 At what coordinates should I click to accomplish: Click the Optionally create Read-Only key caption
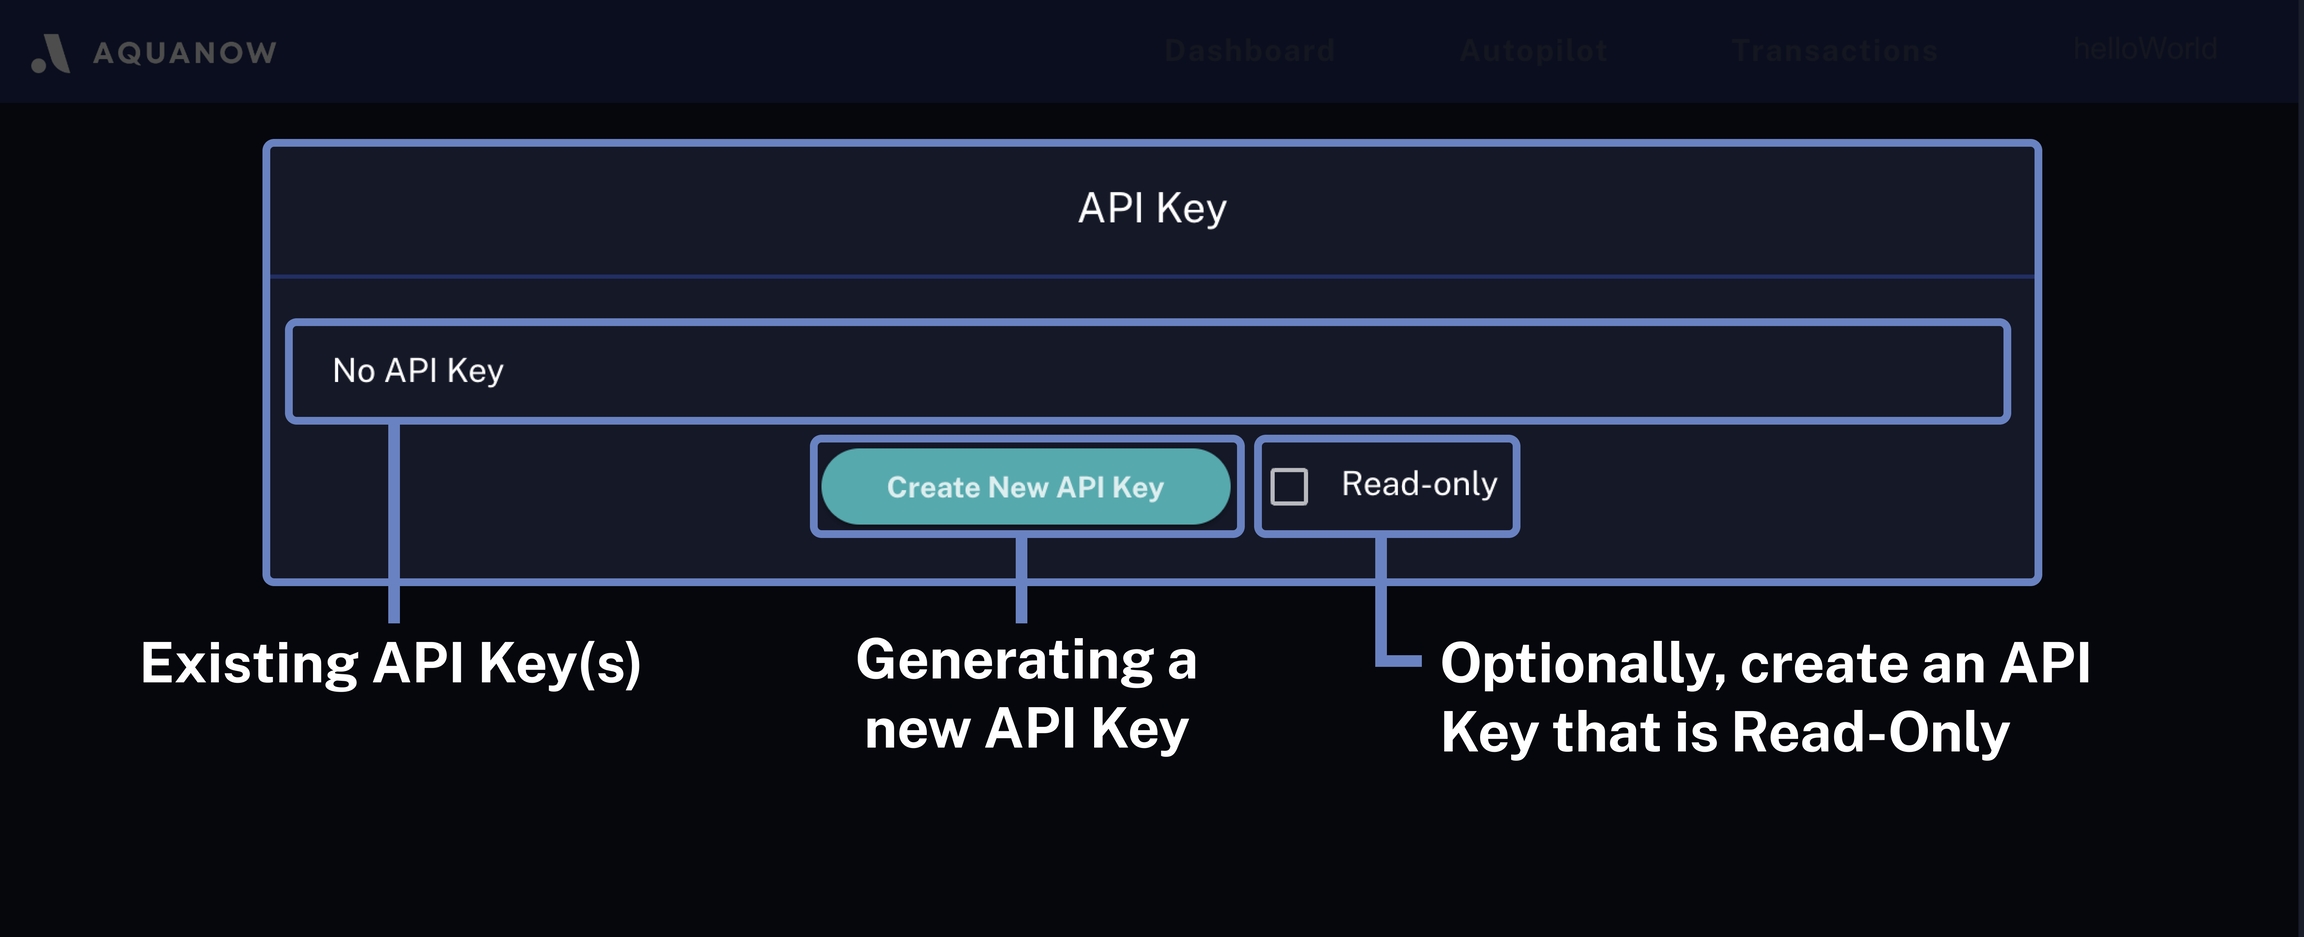1765,698
